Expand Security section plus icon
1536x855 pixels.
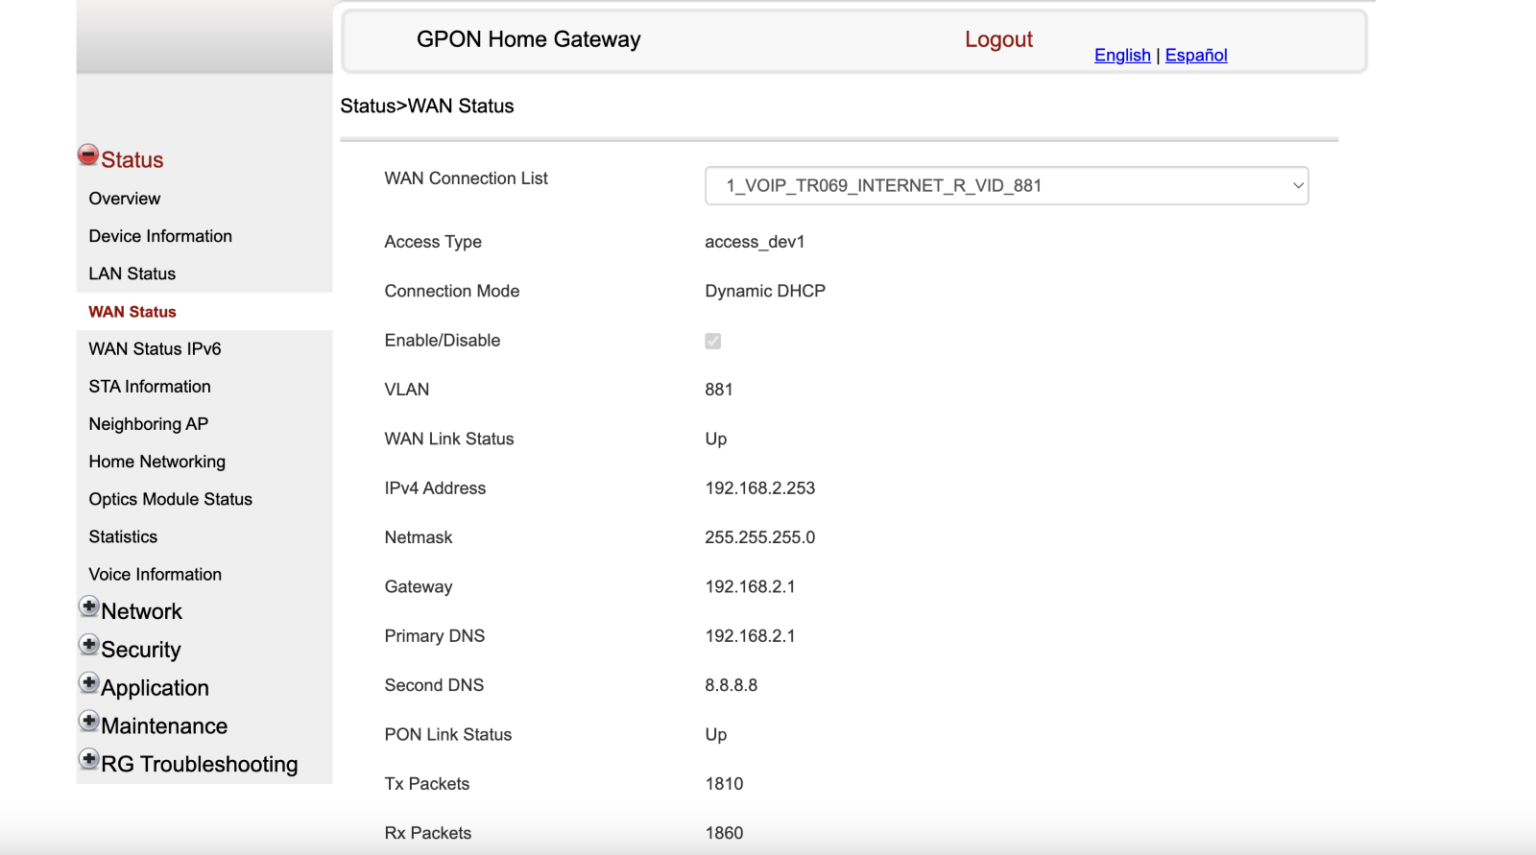click(89, 645)
